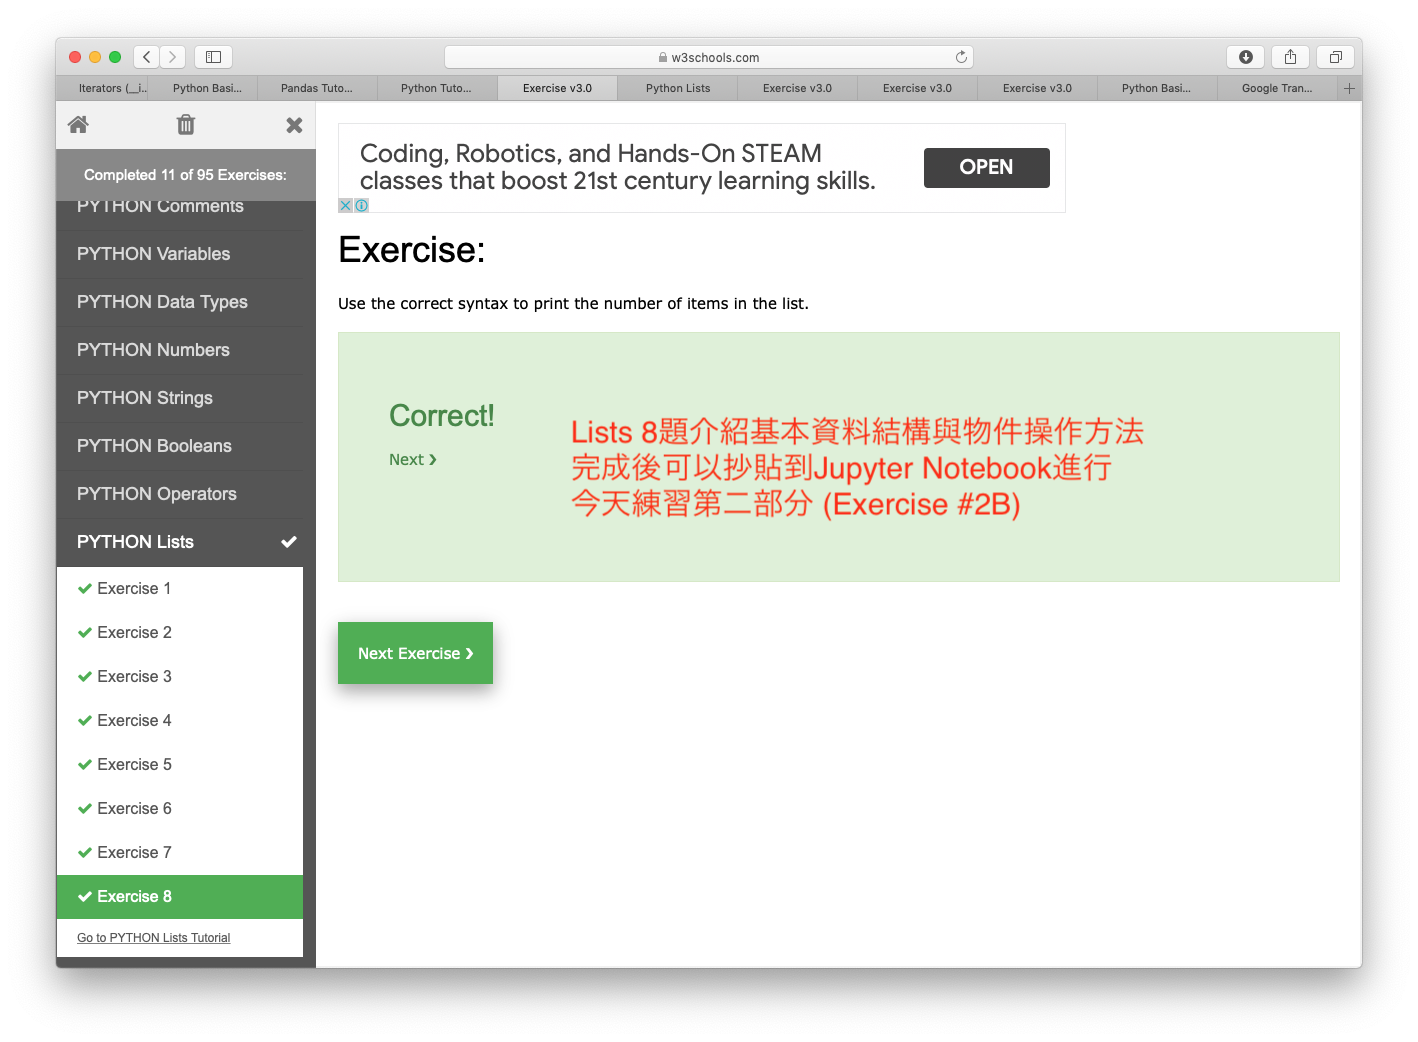Click the green Next Exercise button

coord(415,653)
